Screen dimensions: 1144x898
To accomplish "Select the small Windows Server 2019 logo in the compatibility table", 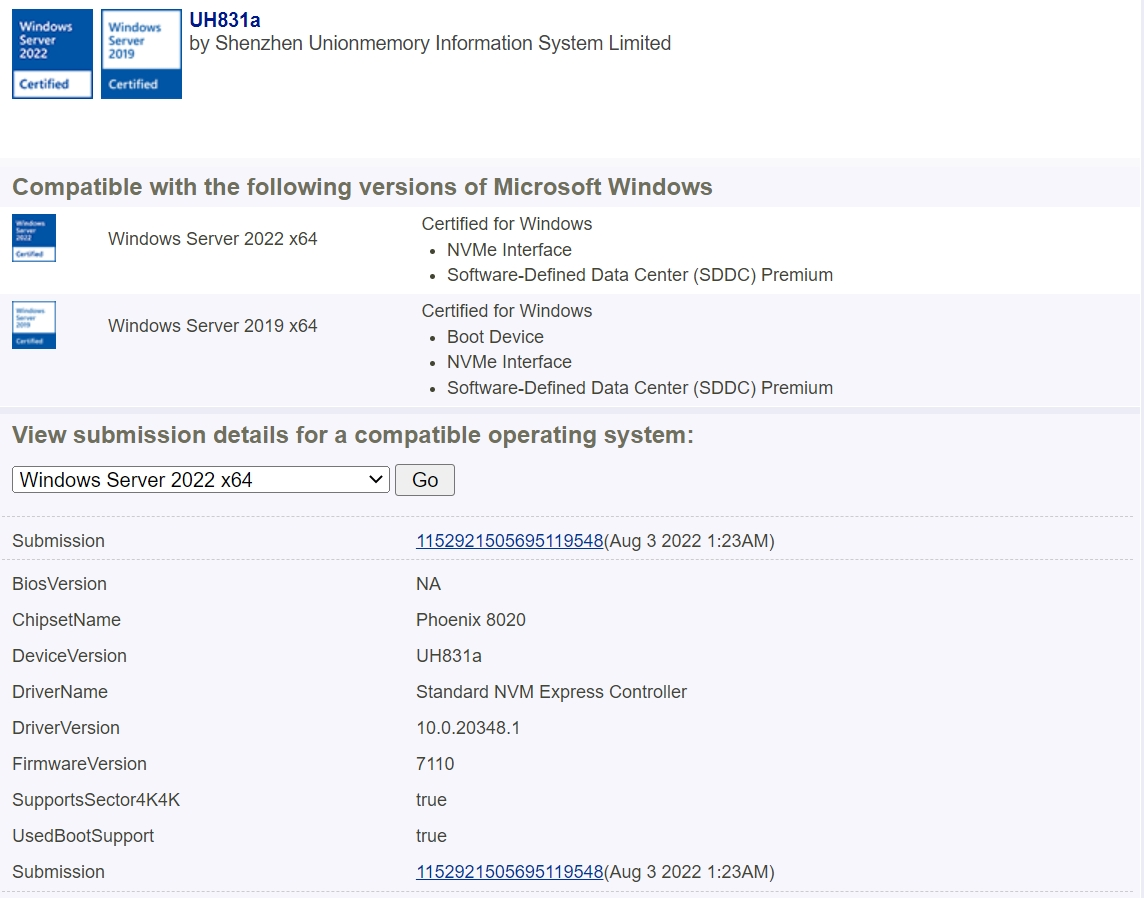I will pyautogui.click(x=34, y=325).
